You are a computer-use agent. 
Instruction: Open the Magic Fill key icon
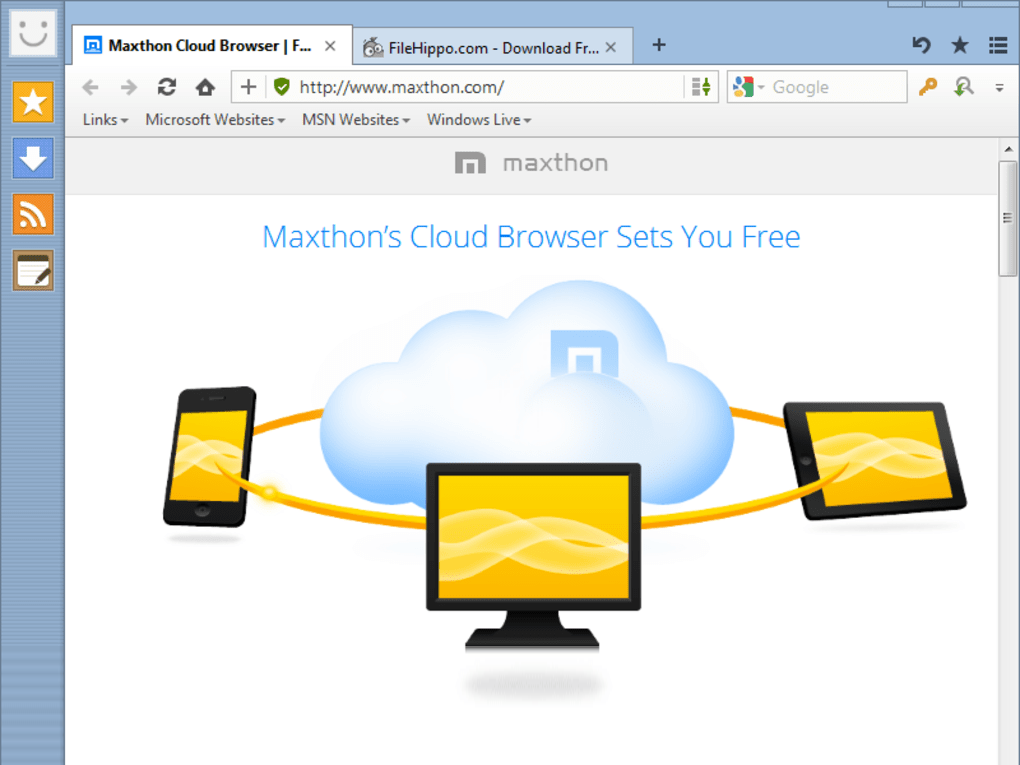(x=928, y=87)
